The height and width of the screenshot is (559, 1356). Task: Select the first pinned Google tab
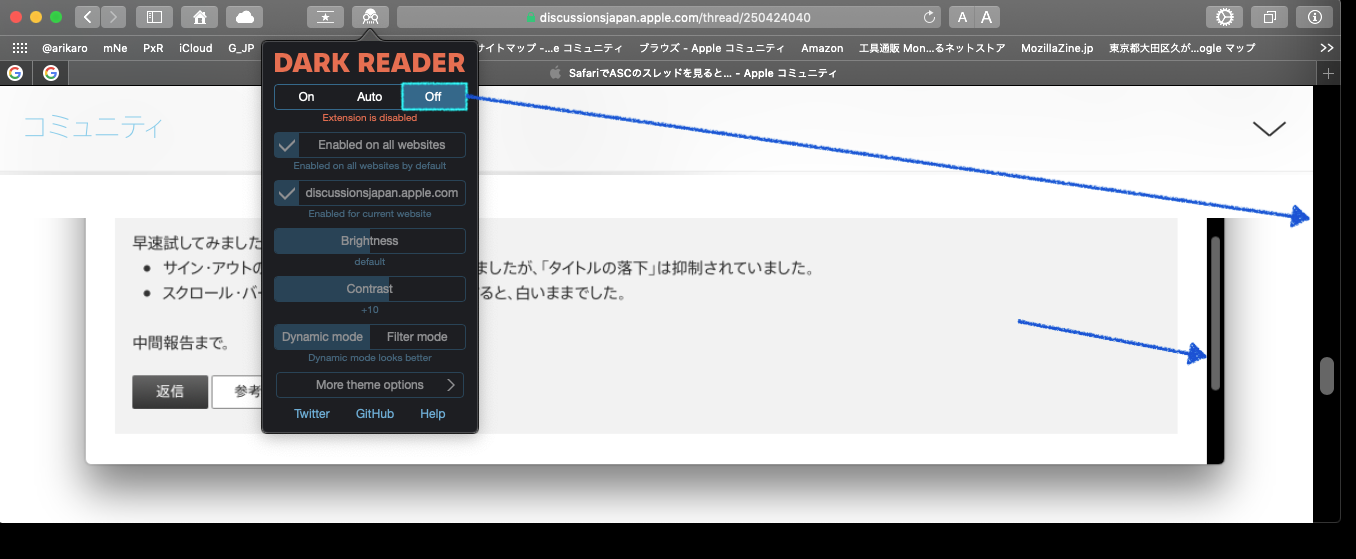(x=15, y=73)
